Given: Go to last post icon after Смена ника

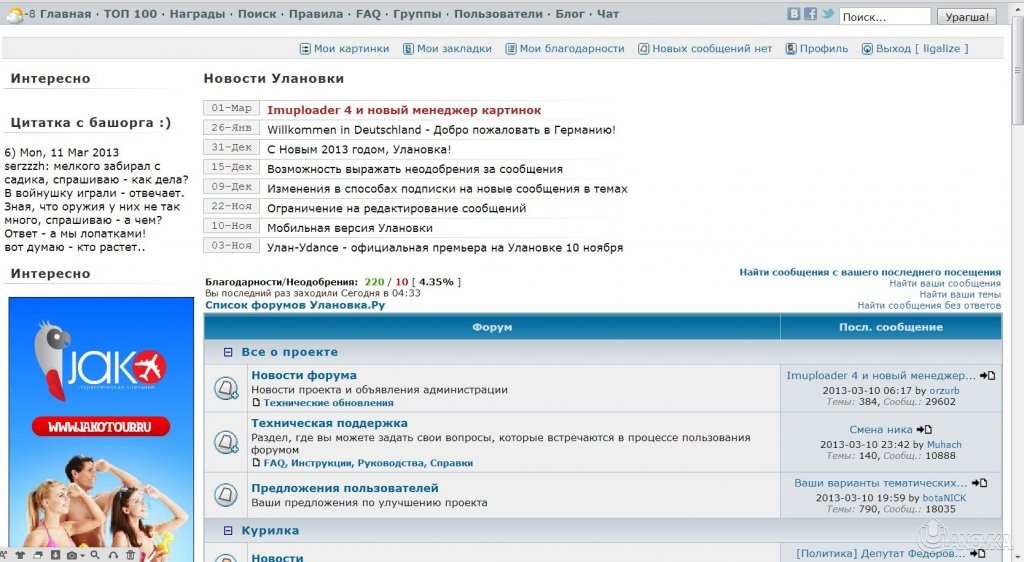Looking at the screenshot, I should tap(924, 430).
